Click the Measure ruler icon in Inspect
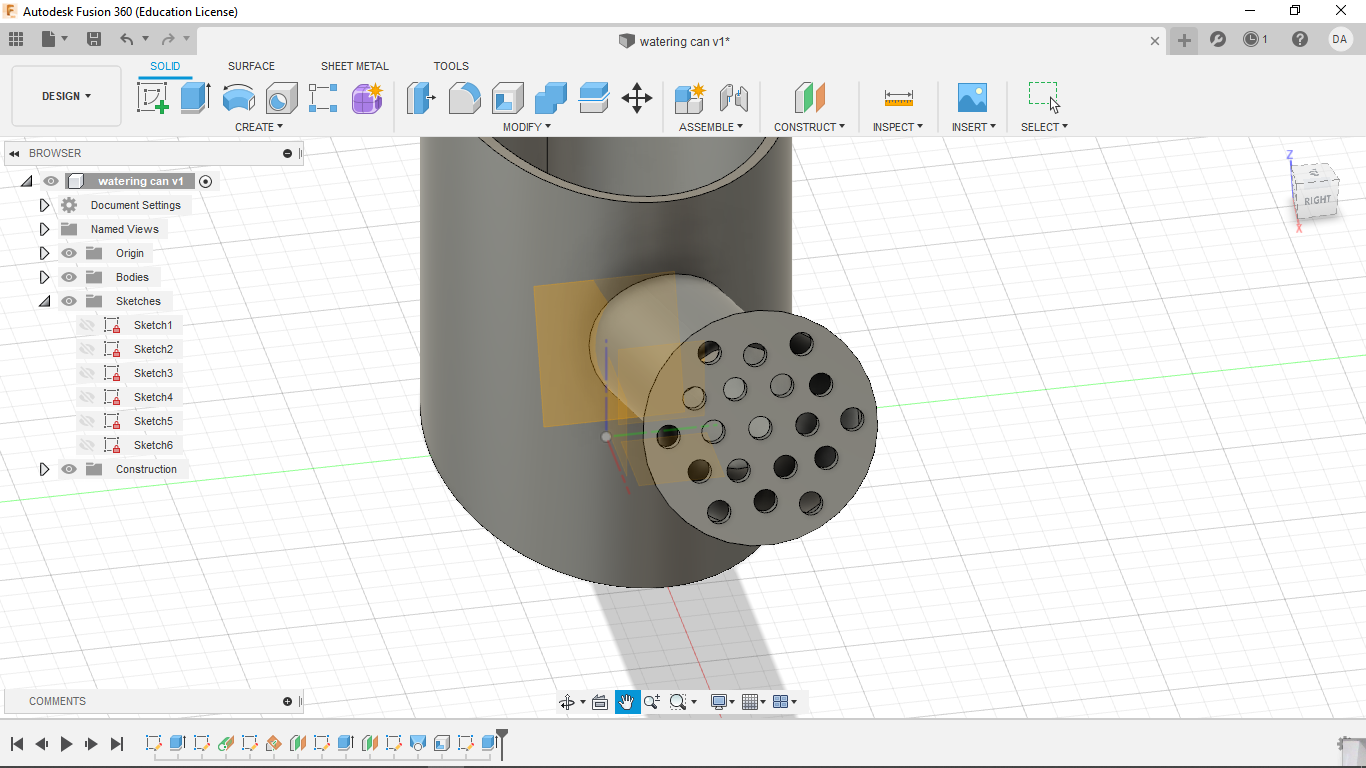1366x768 pixels. (x=898, y=98)
